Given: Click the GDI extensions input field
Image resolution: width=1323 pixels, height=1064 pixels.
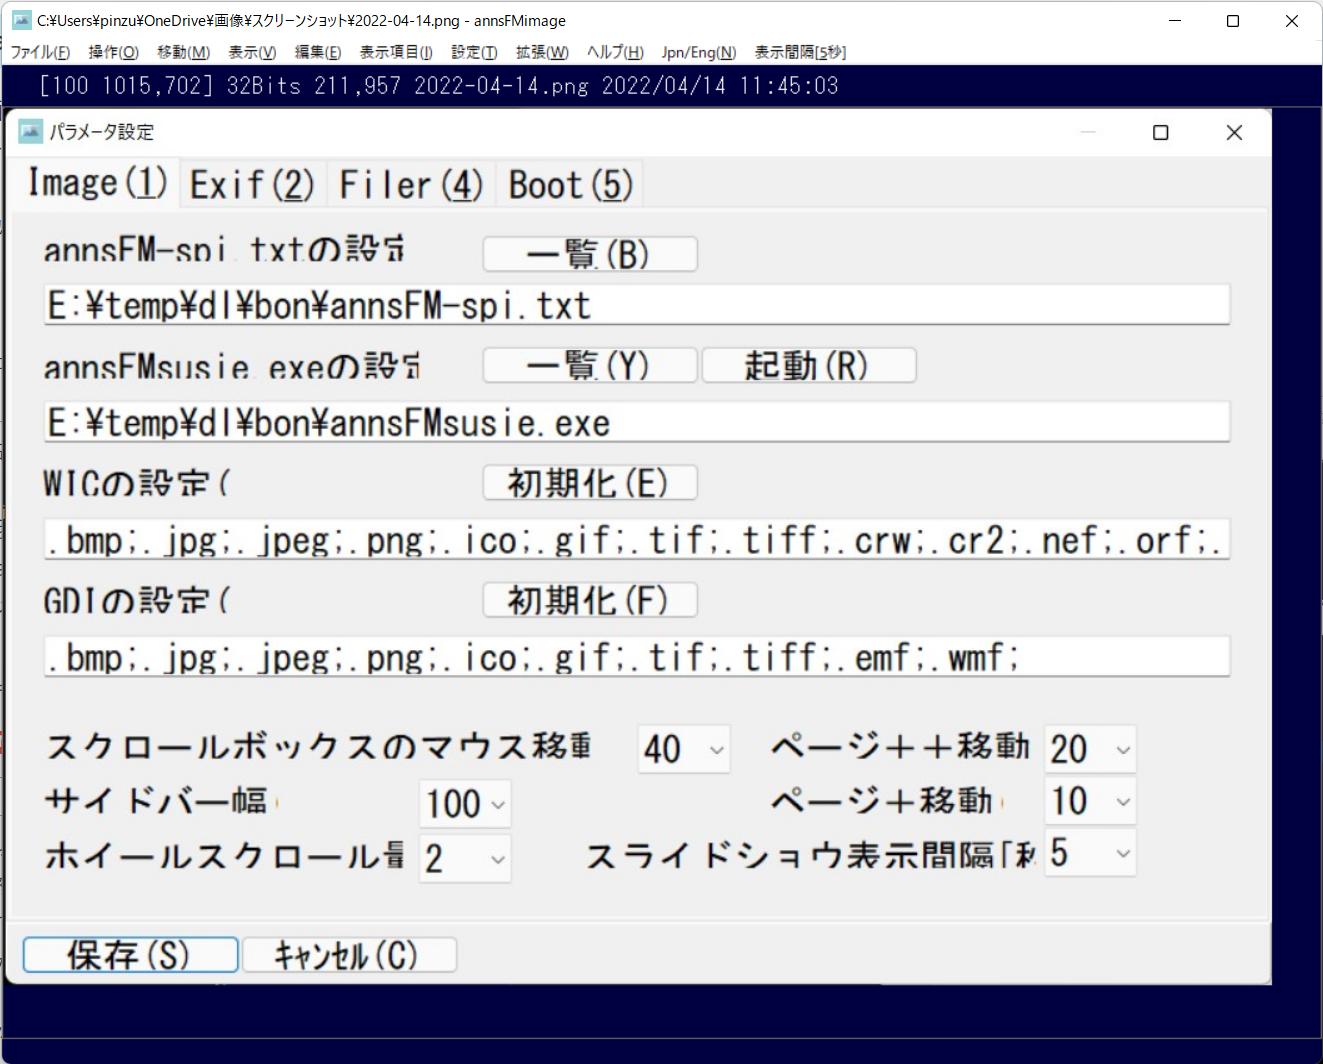Looking at the screenshot, I should [x=637, y=657].
